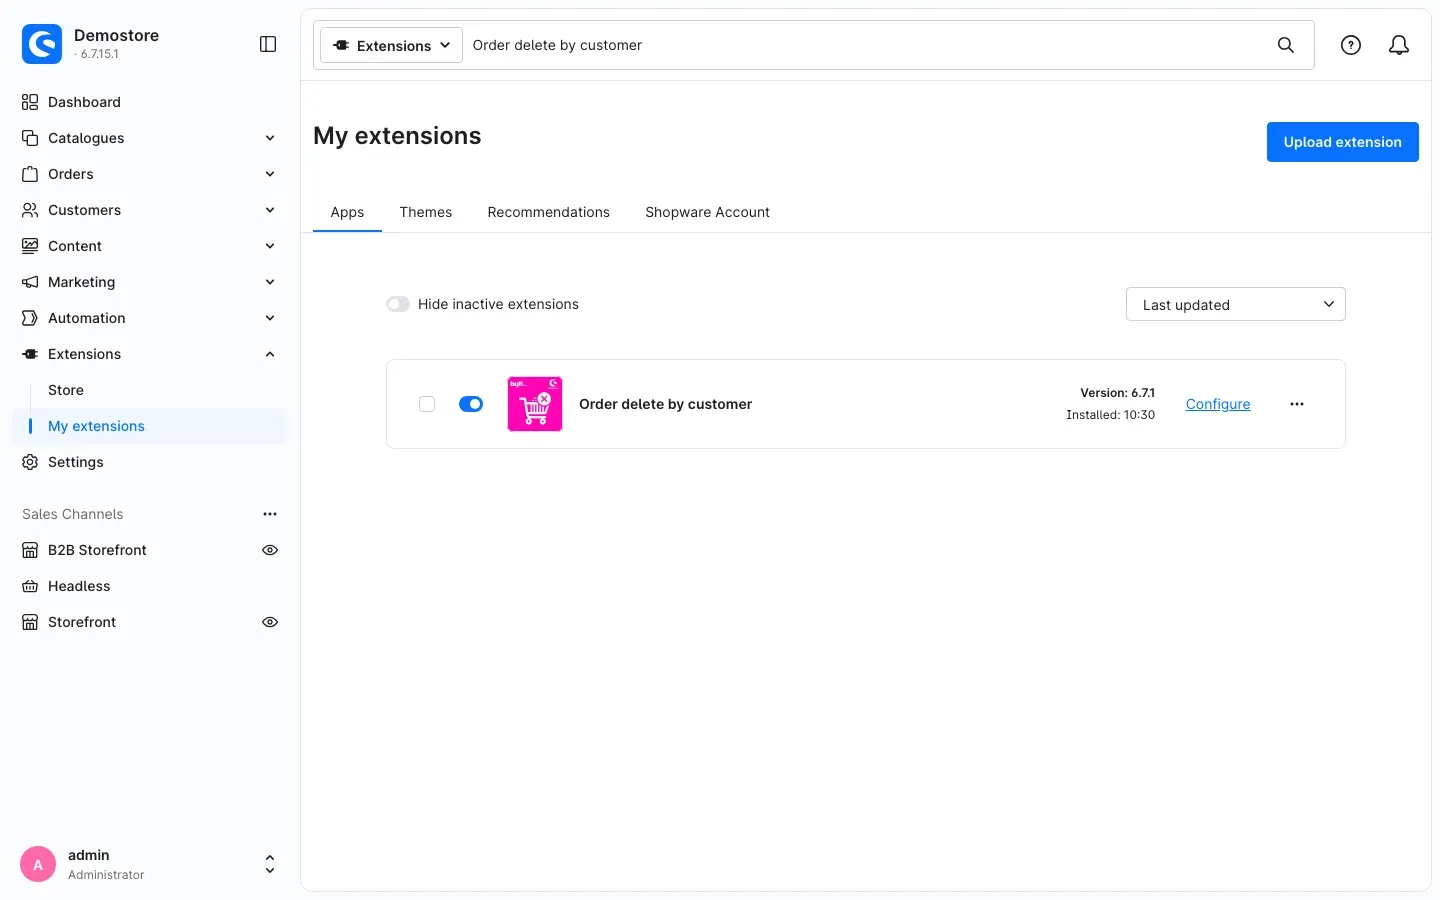Toggle Storefront eye visibility icon
Screen dimensions: 1440x900
[270, 622]
